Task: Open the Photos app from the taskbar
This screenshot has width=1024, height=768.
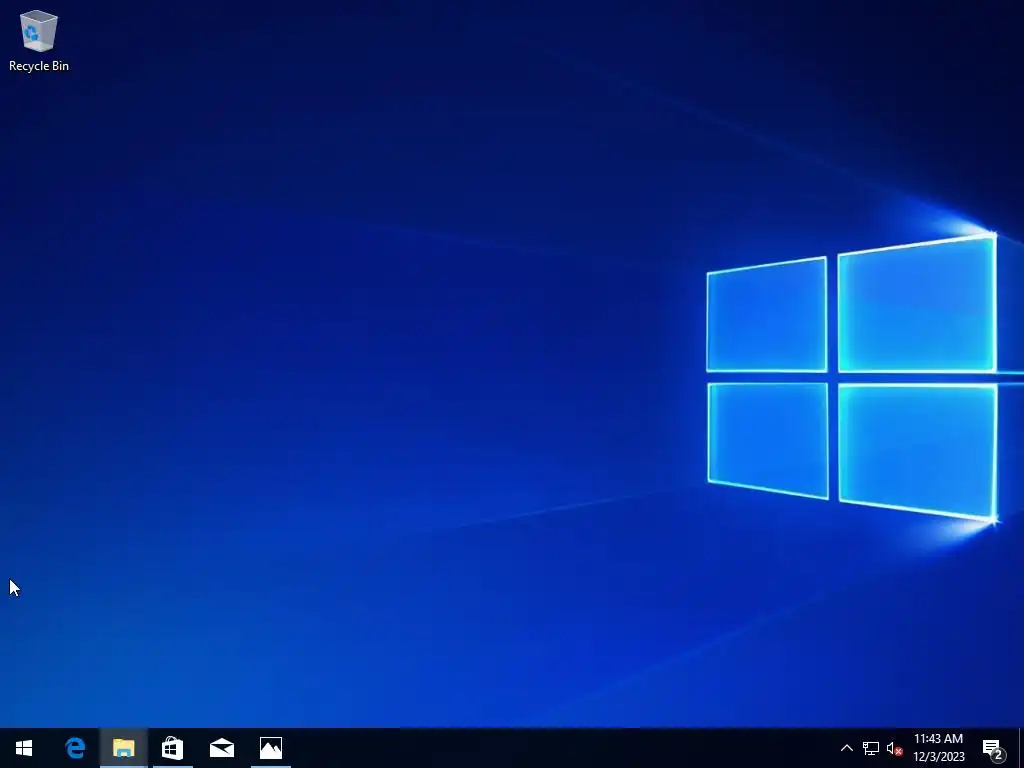Action: coord(270,748)
